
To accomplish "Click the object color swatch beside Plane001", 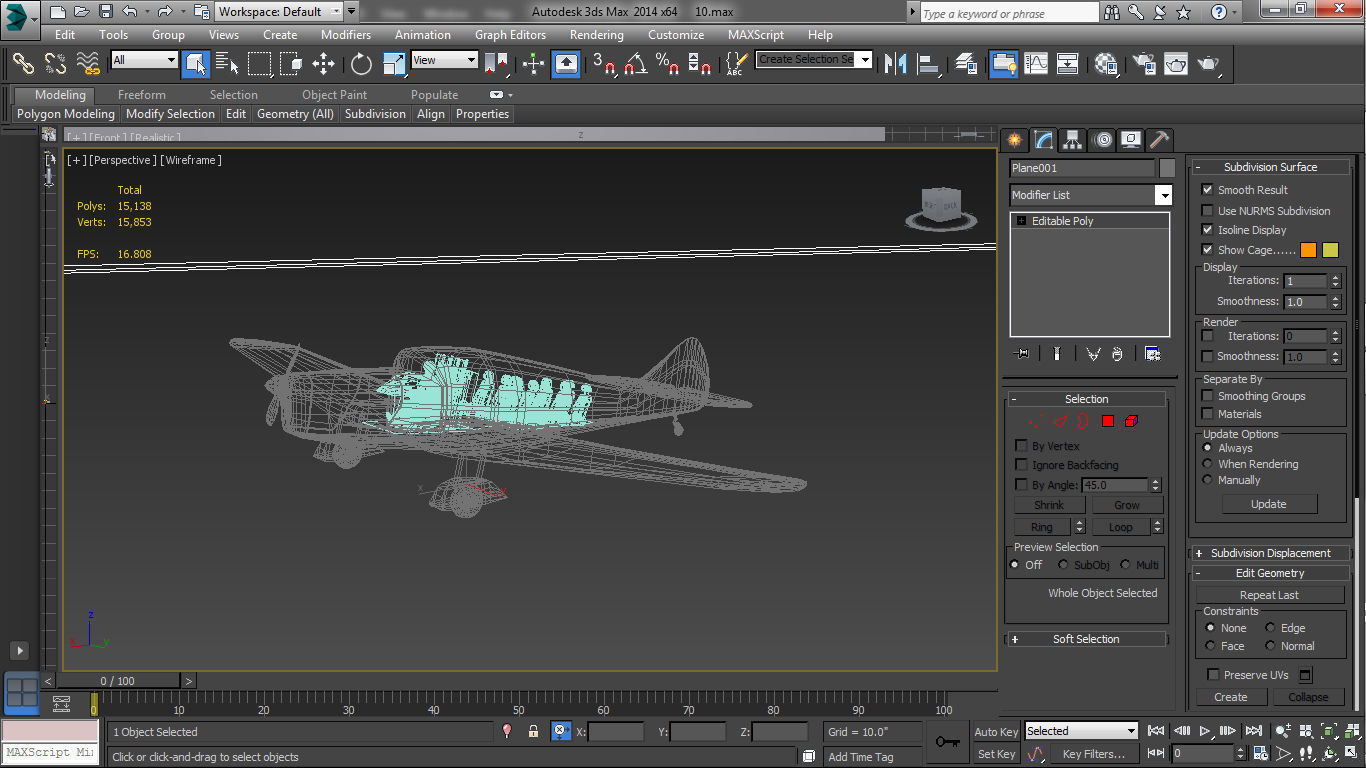I will pyautogui.click(x=1167, y=168).
